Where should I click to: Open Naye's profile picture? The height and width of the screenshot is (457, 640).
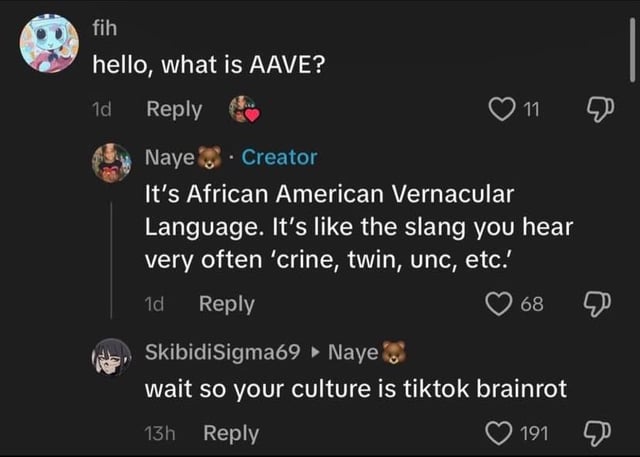111,162
